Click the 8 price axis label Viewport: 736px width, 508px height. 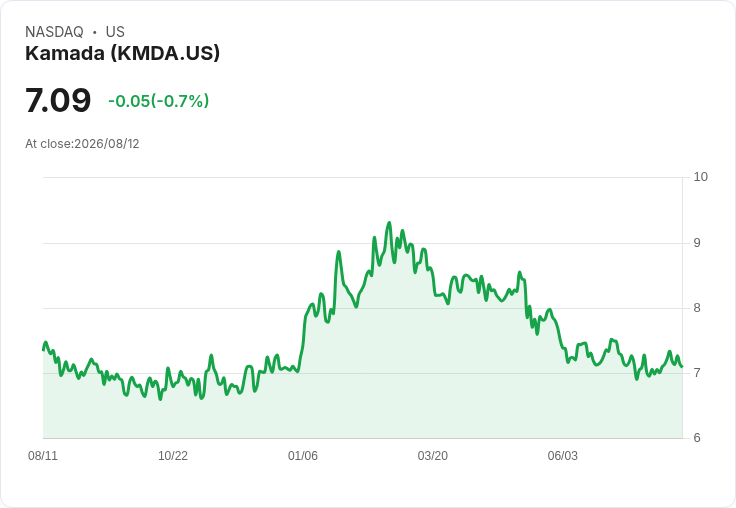(697, 308)
